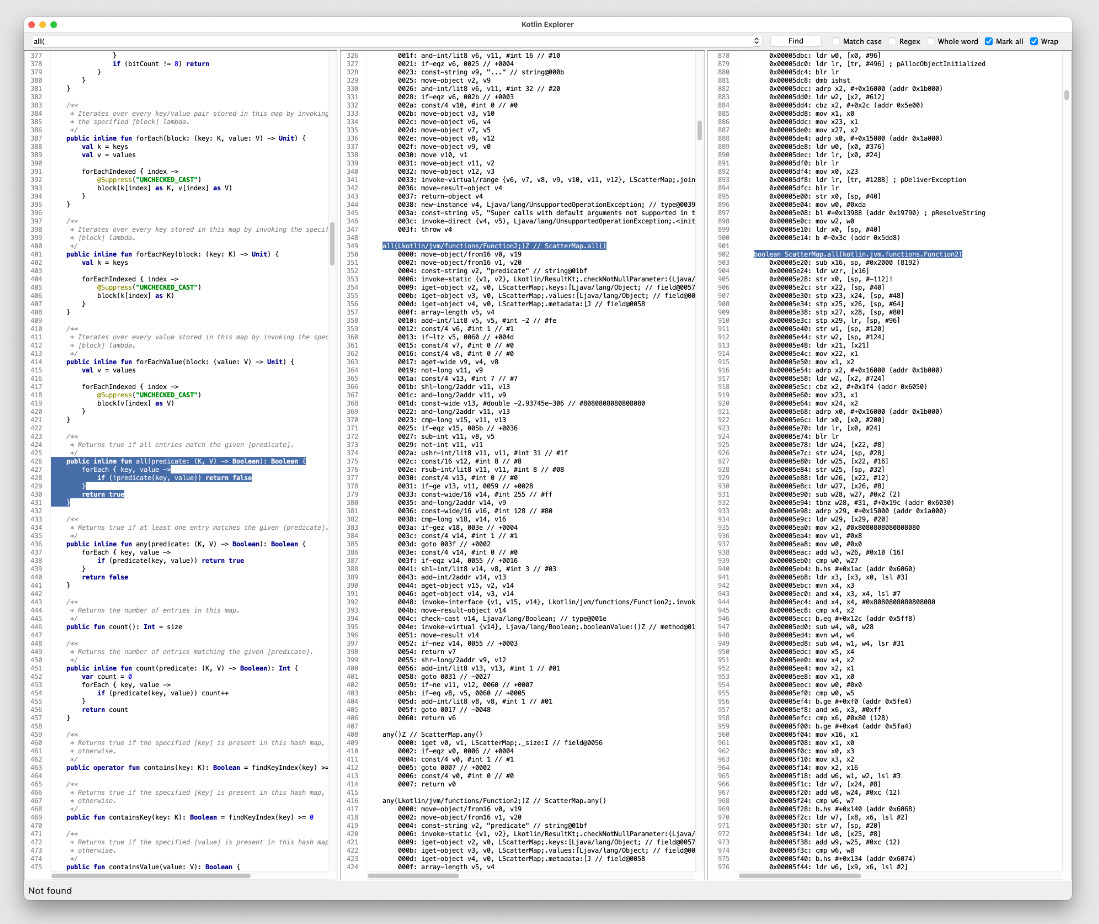Image resolution: width=1099 pixels, height=924 pixels.
Task: Click the "public inline fun forEach(block" line
Action: tap(186, 138)
